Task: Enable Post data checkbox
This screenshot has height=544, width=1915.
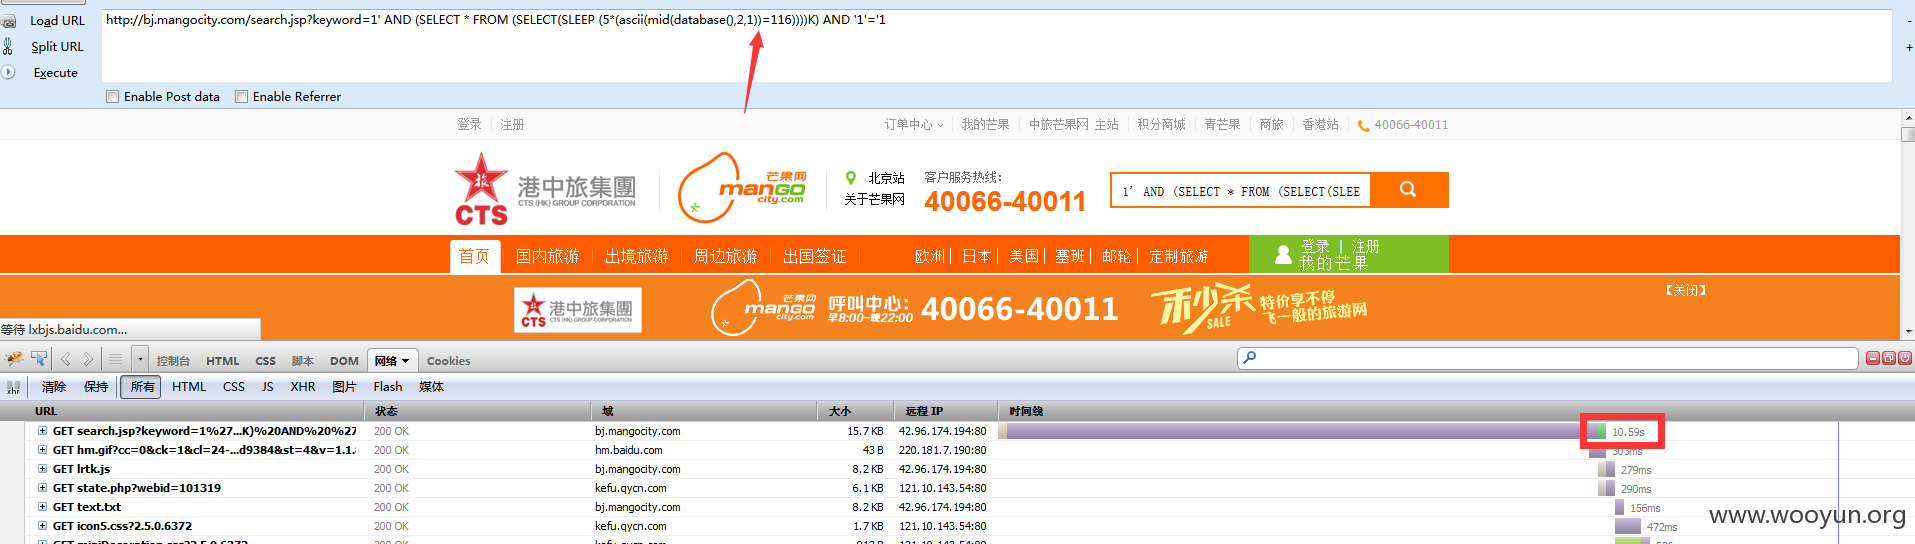Action: pyautogui.click(x=113, y=97)
